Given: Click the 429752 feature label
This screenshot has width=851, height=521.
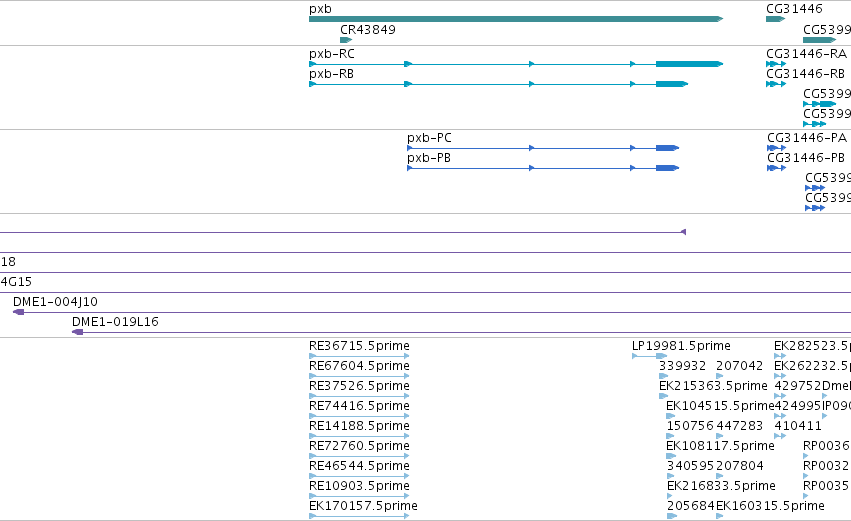Looking at the screenshot, I should coord(798,386).
